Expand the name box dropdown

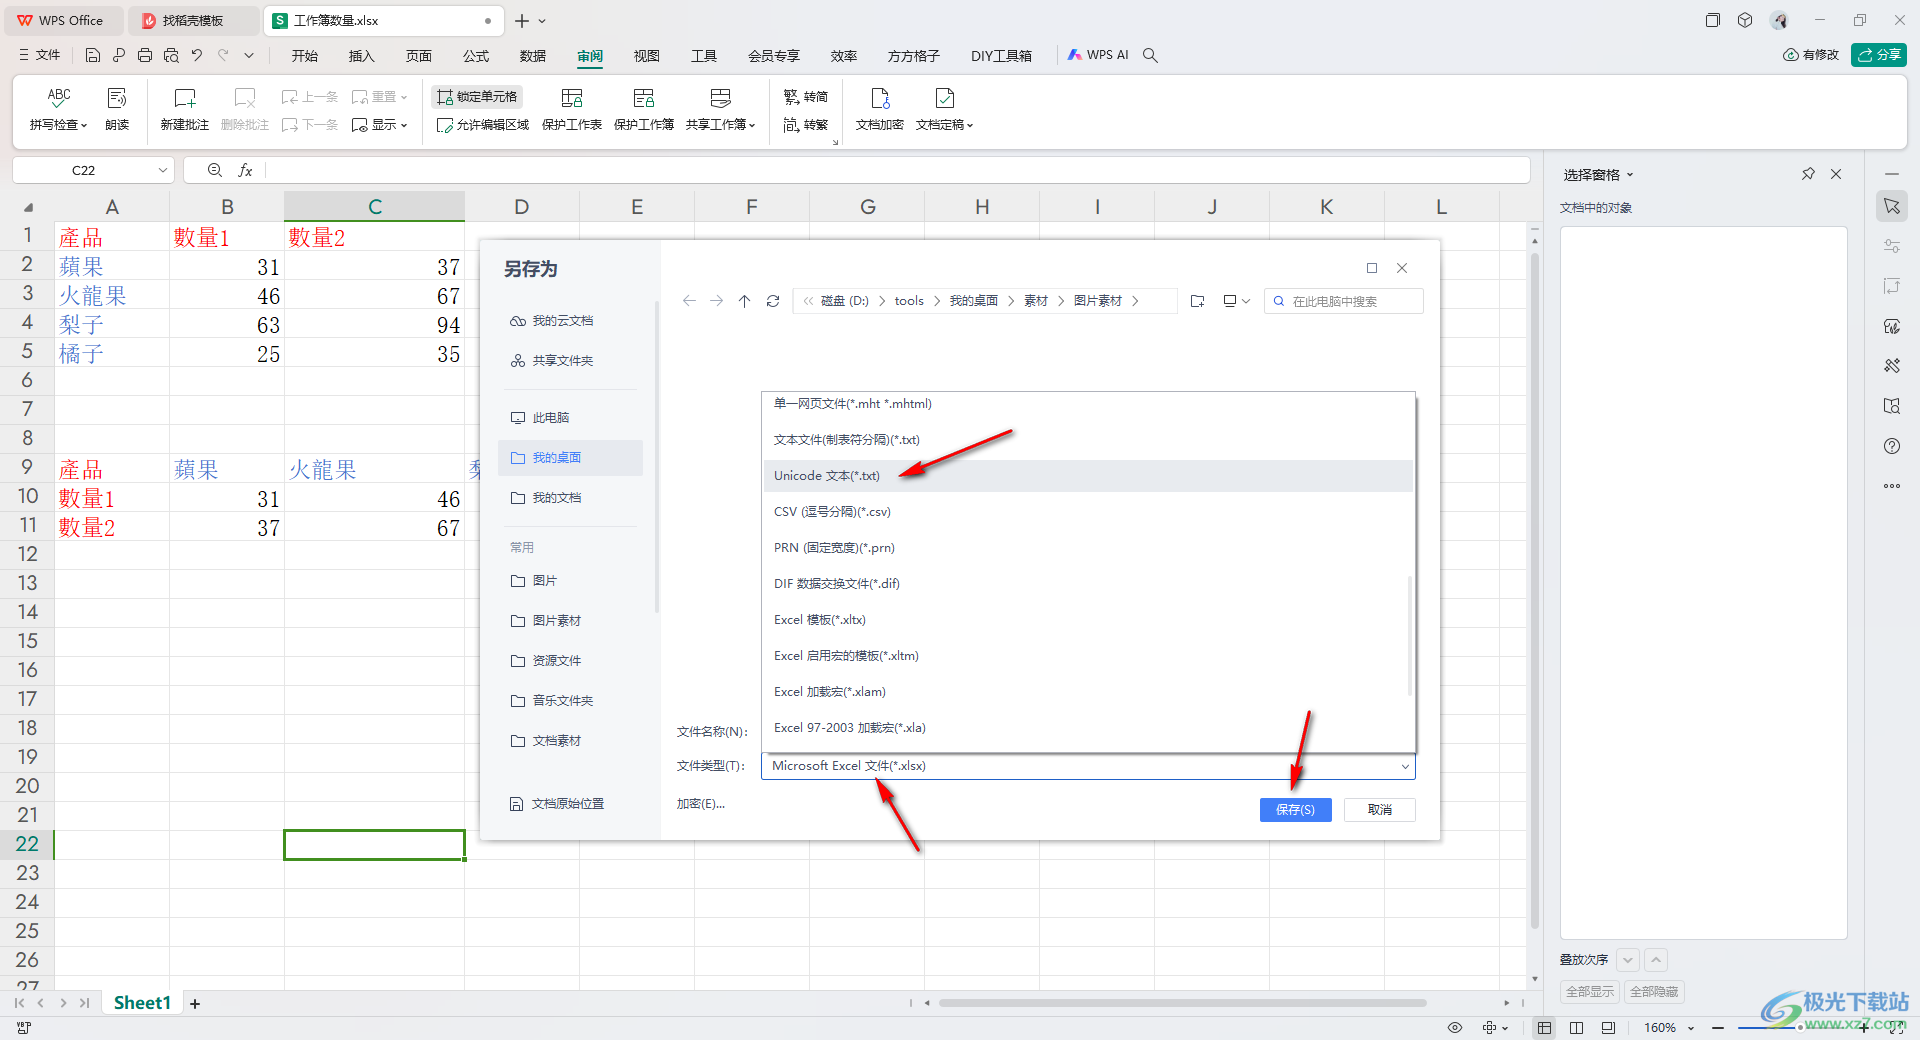pyautogui.click(x=163, y=171)
